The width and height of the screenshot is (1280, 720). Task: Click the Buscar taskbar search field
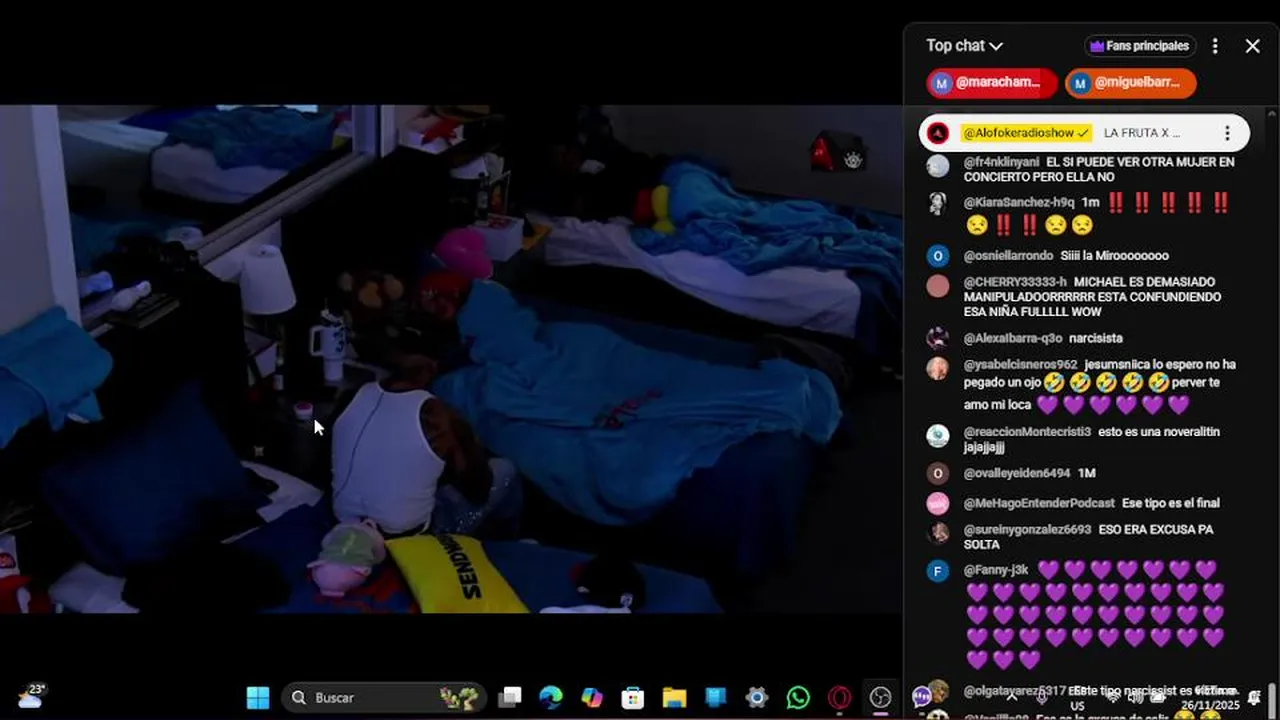[x=385, y=697]
